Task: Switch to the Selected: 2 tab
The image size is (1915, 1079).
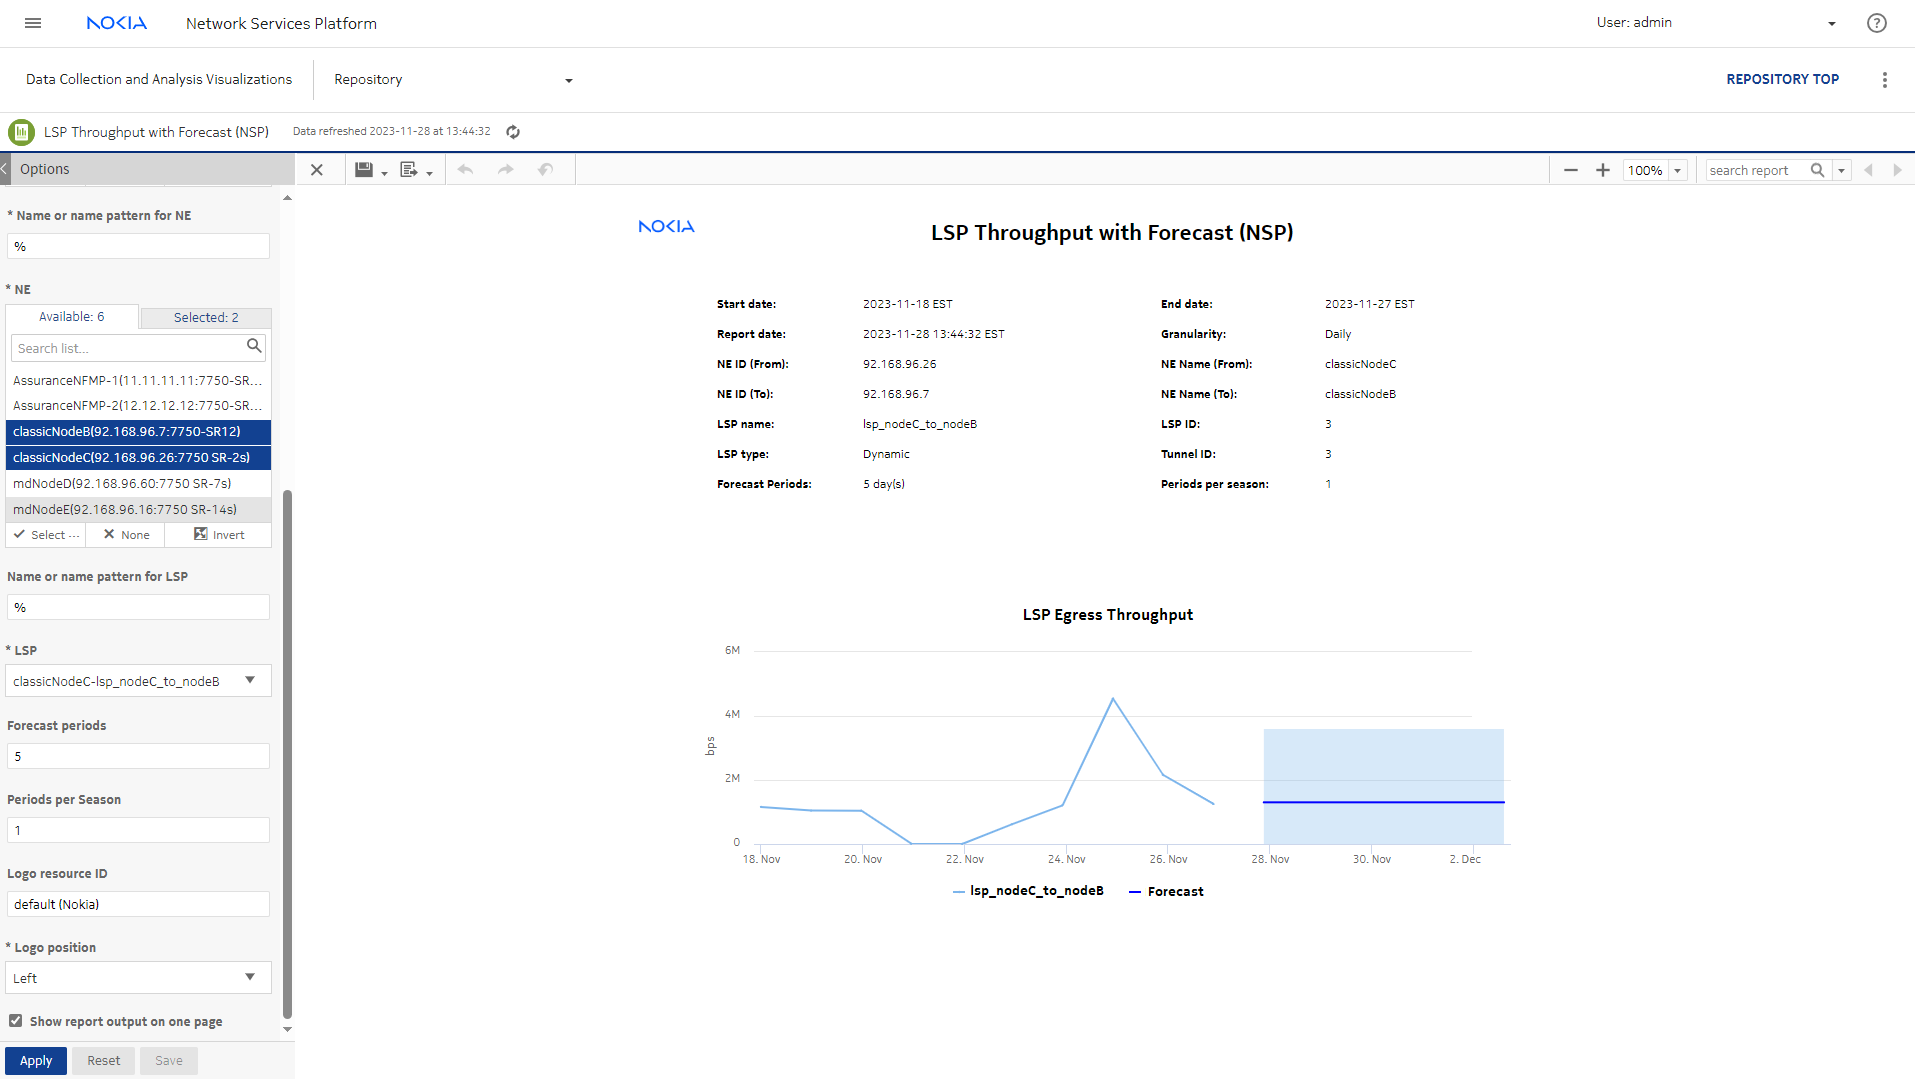Action: pos(206,318)
